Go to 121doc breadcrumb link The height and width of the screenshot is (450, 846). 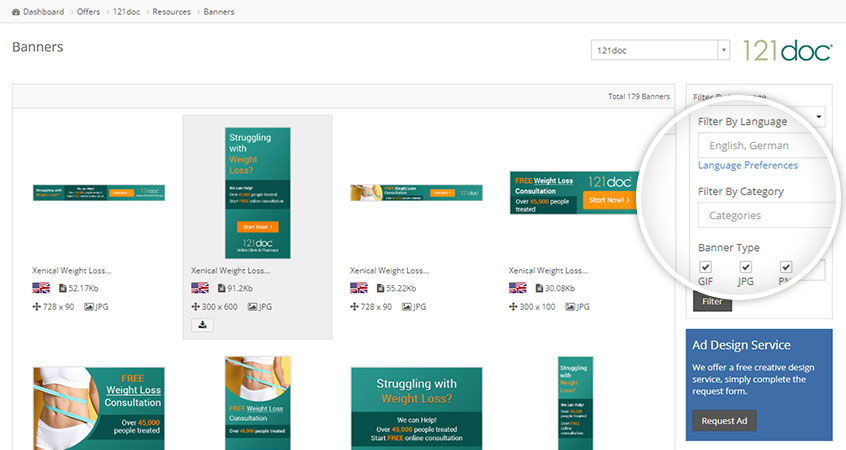point(126,12)
